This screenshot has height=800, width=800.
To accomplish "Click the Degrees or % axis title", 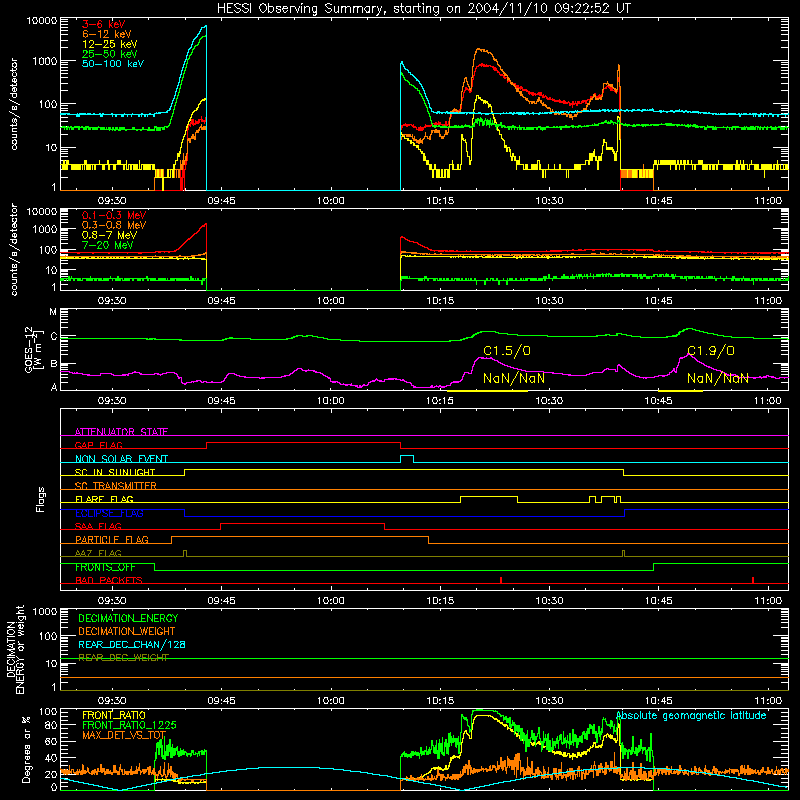I will pos(26,749).
